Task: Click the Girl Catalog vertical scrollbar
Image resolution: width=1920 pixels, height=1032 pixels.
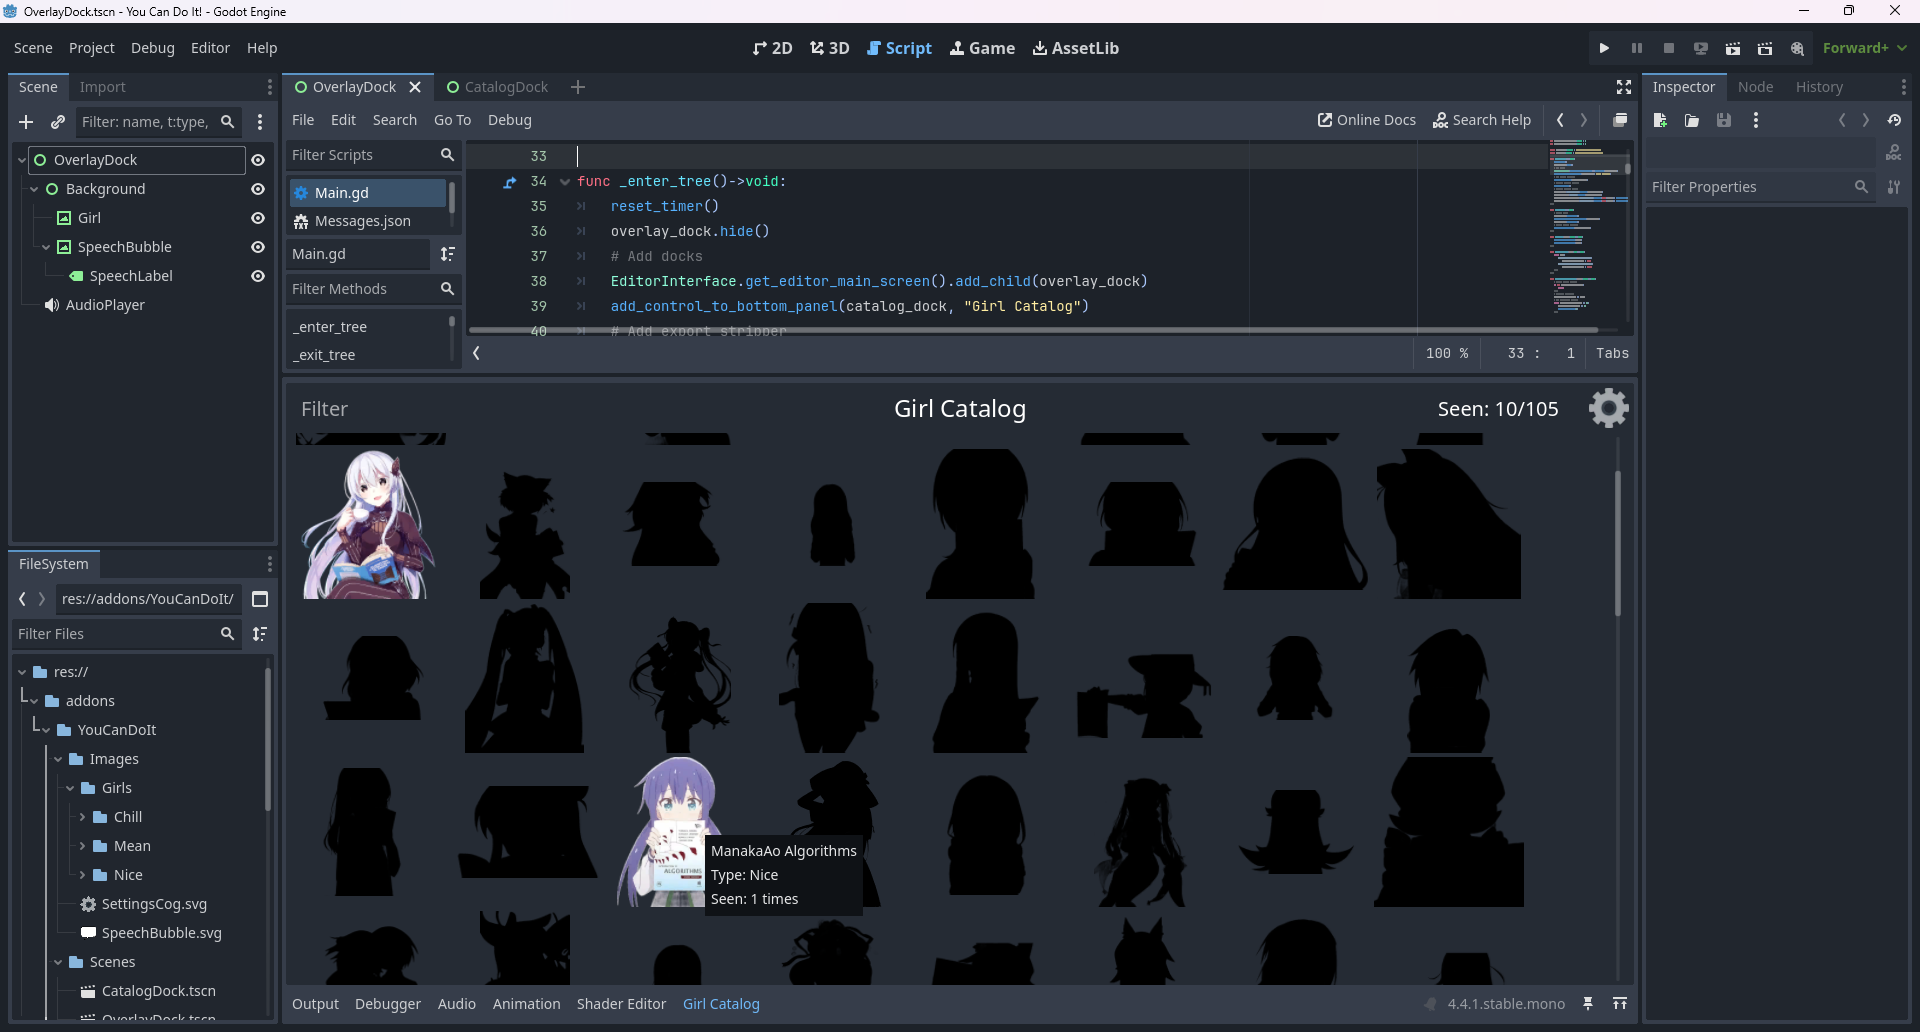Action: (1617, 542)
